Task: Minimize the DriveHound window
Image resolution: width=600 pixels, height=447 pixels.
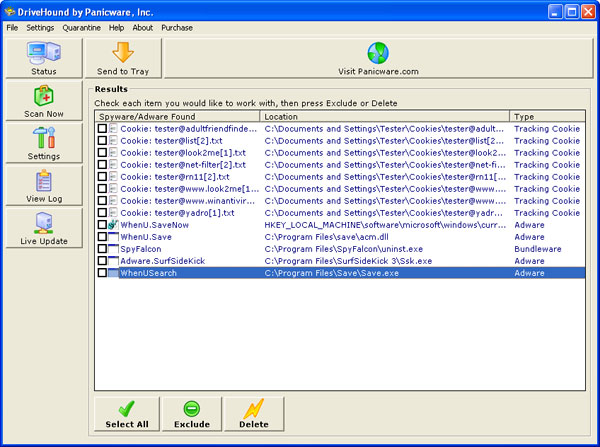Action: (x=555, y=12)
